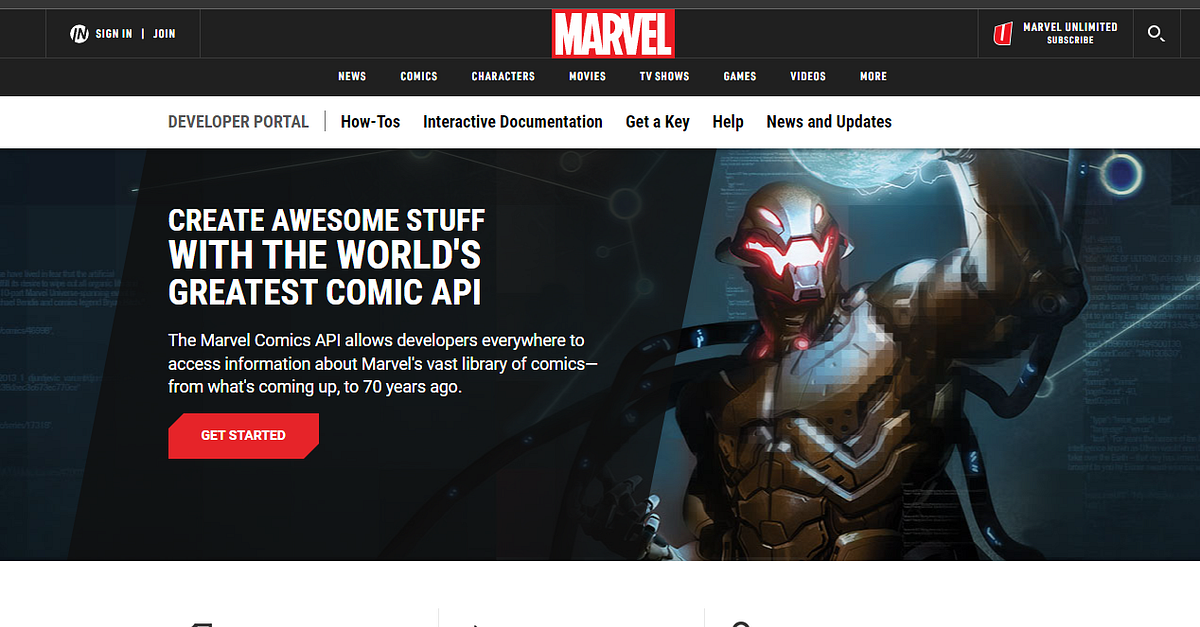Open the CHARACTERS section
Image resolution: width=1200 pixels, height=627 pixels.
[503, 76]
